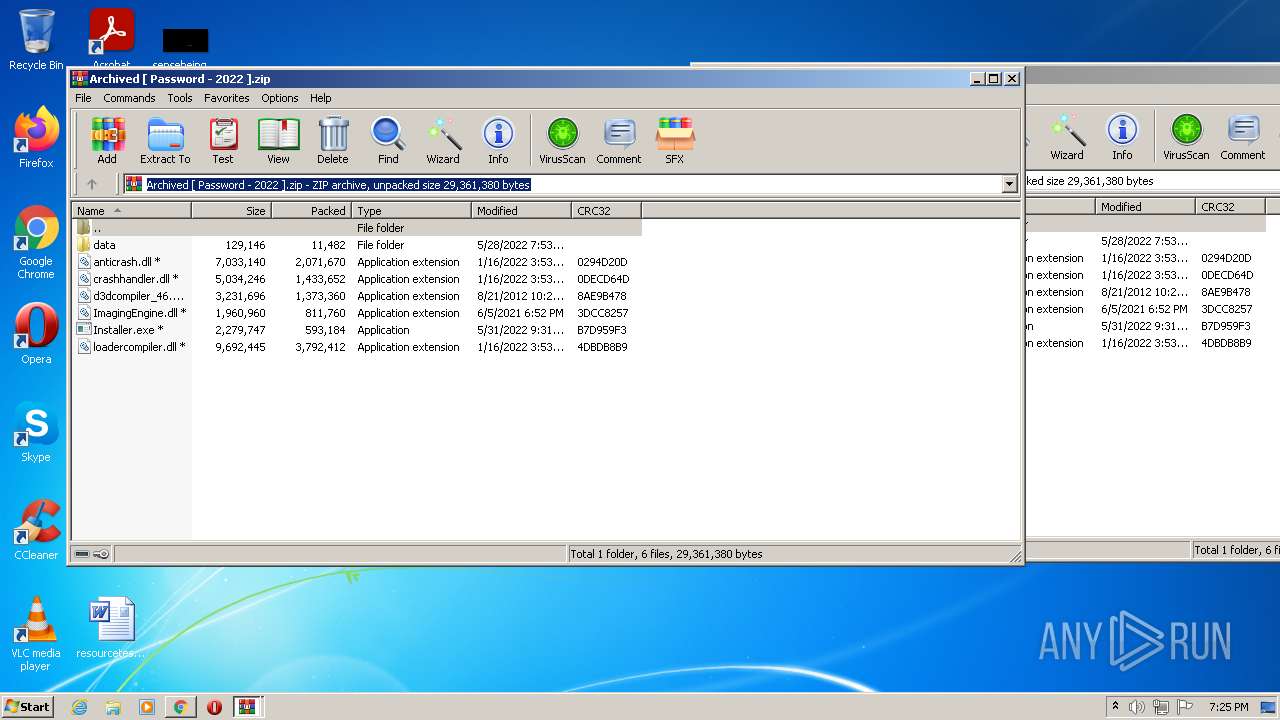Click Modified header in background WinRAR window
This screenshot has height=720, width=1280.
(1145, 206)
